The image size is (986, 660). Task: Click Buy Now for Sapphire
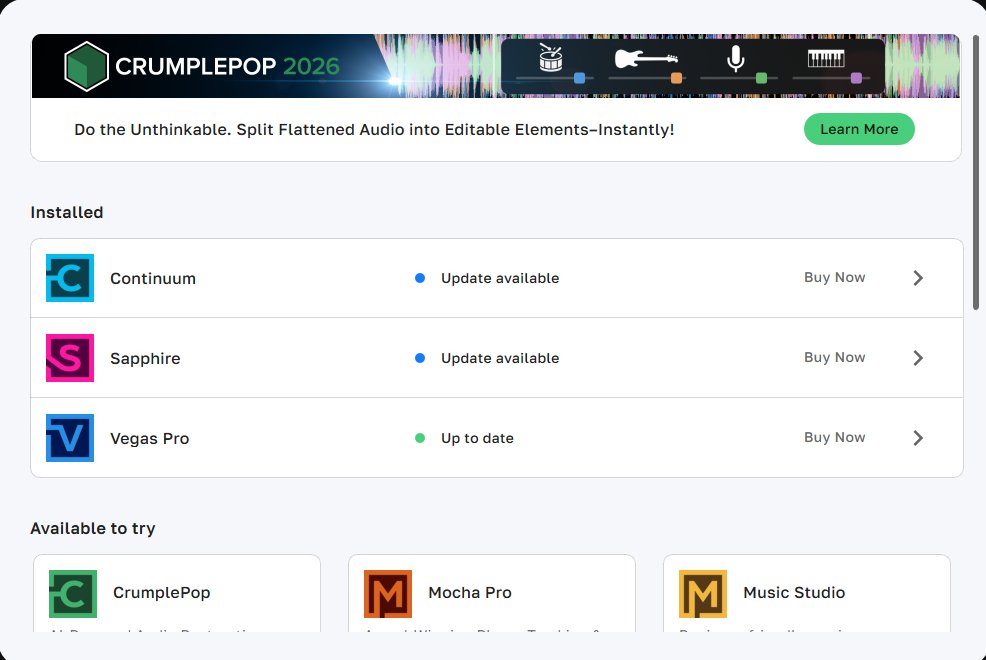[834, 357]
